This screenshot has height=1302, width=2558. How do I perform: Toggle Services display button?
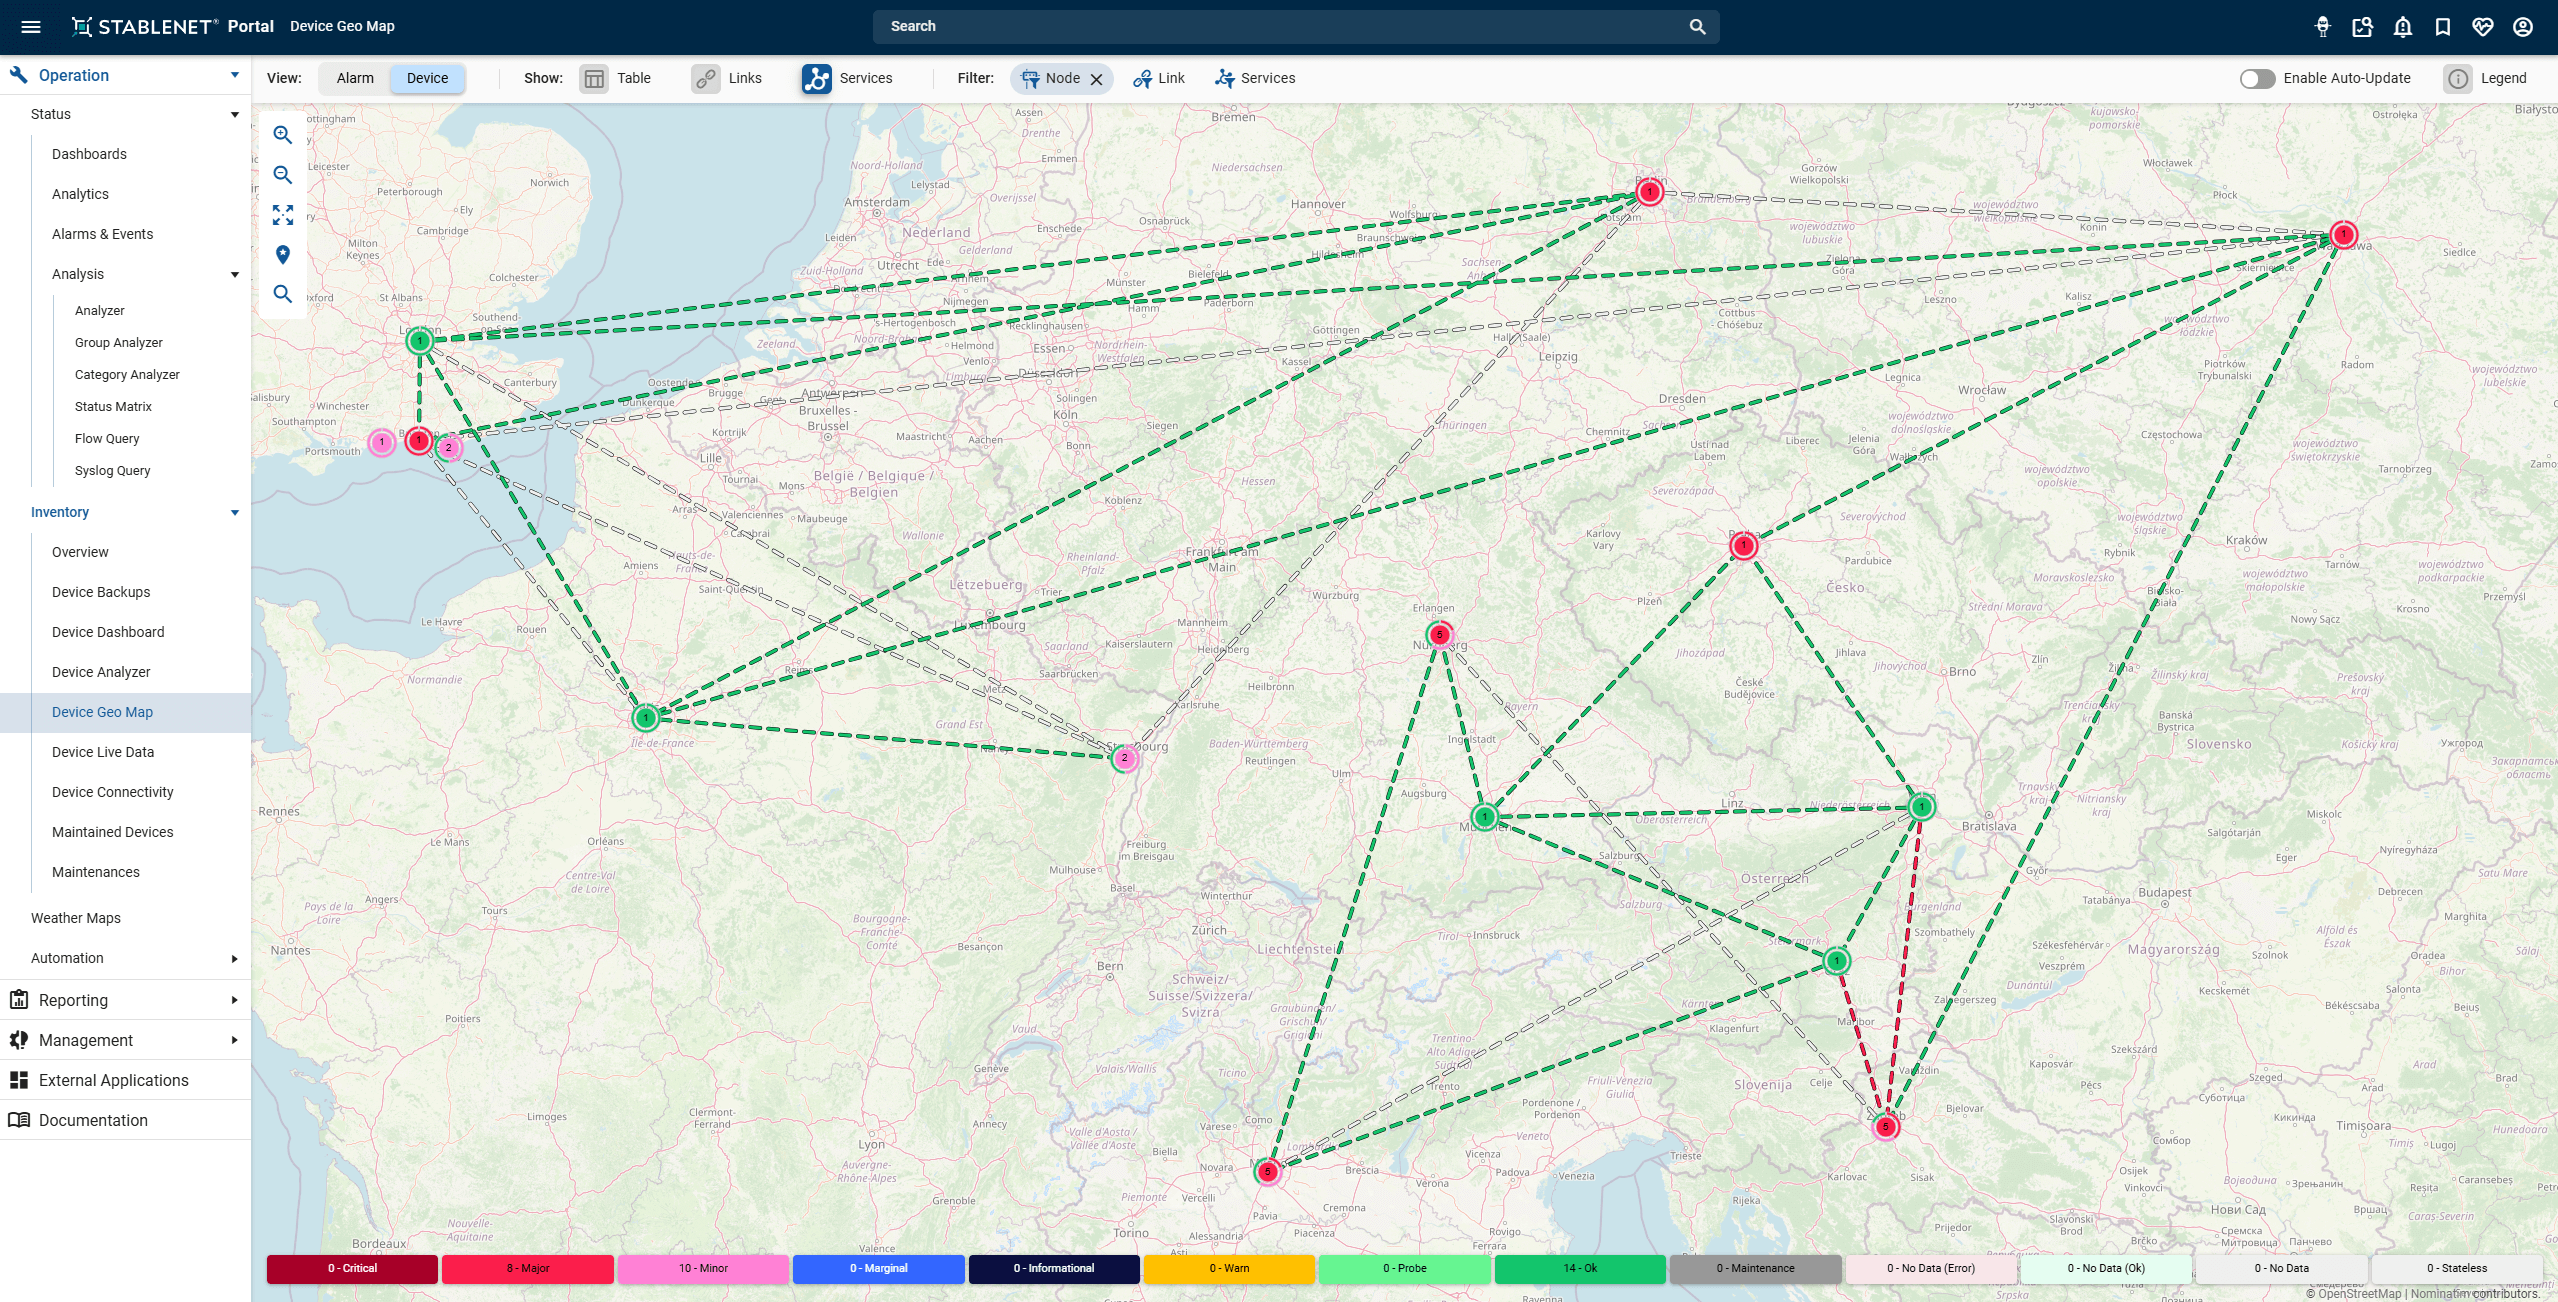(817, 79)
